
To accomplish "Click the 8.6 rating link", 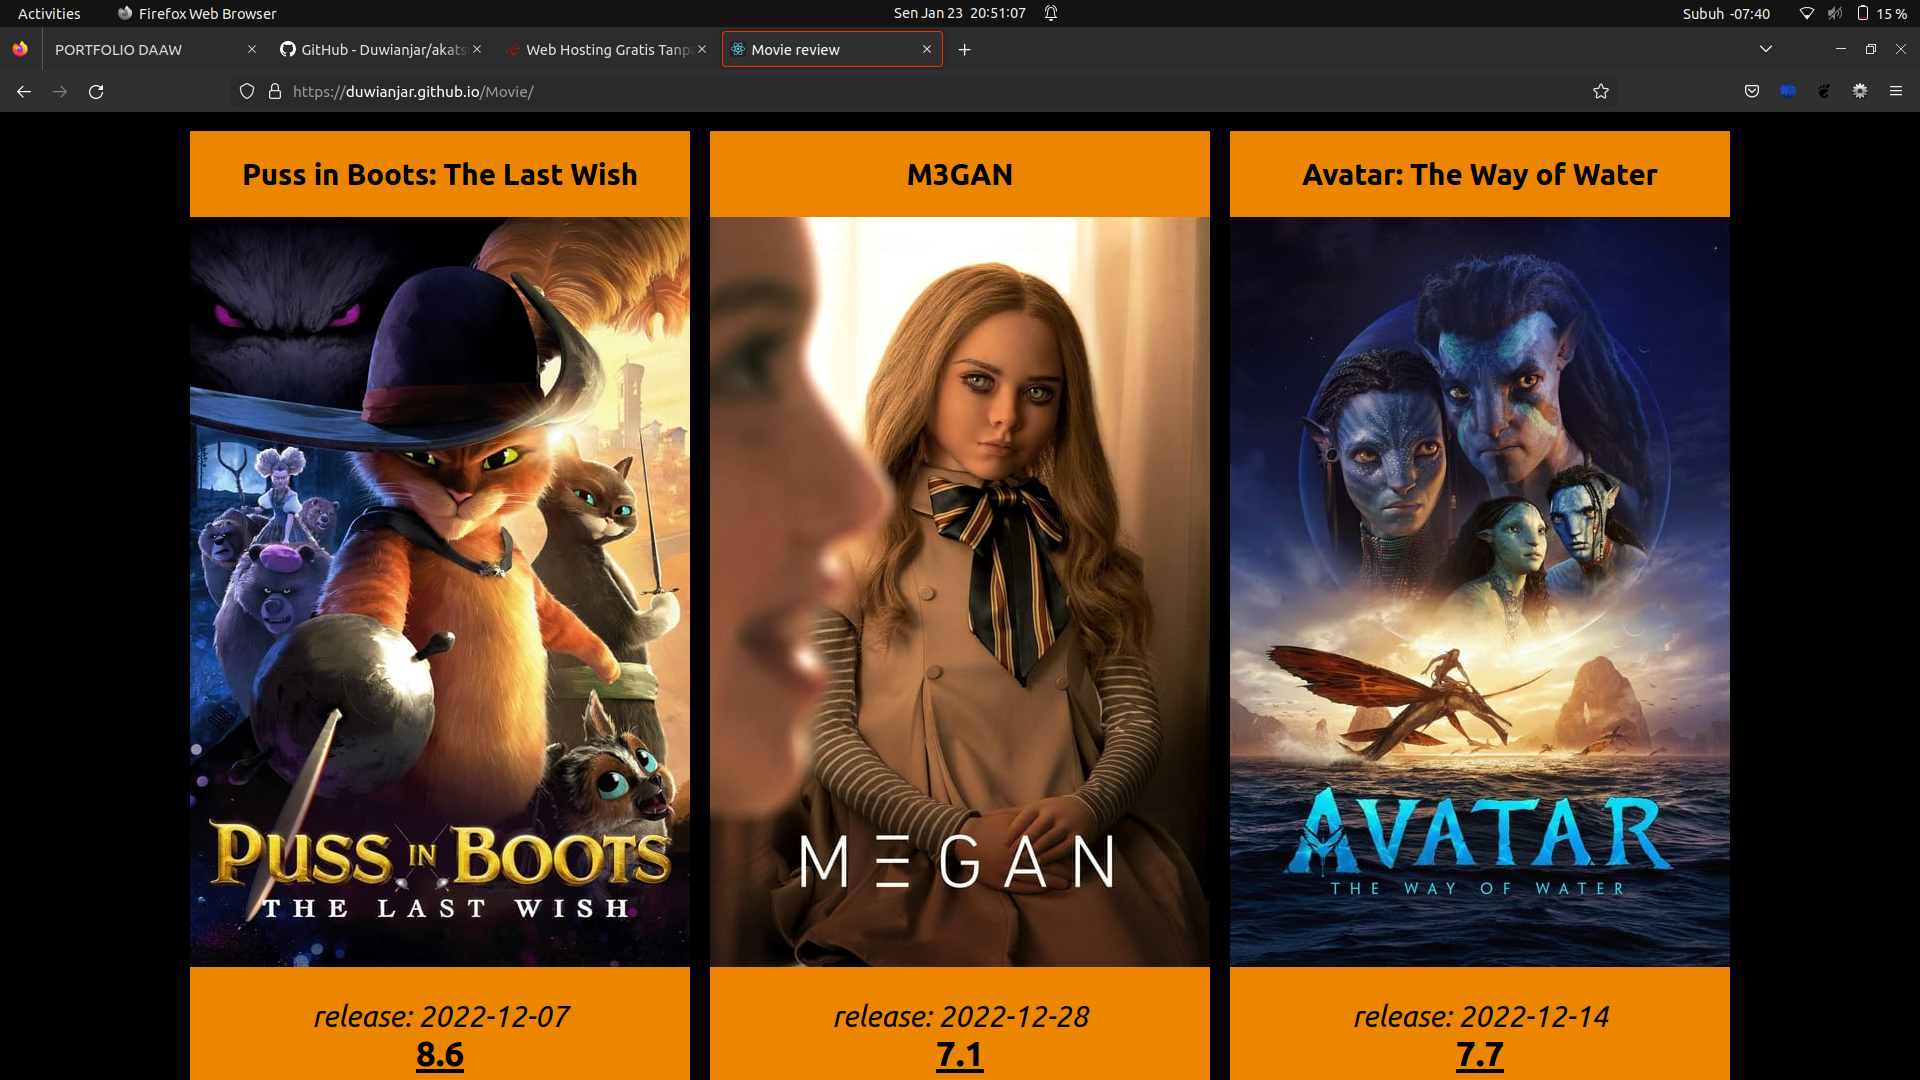I will tap(440, 1054).
